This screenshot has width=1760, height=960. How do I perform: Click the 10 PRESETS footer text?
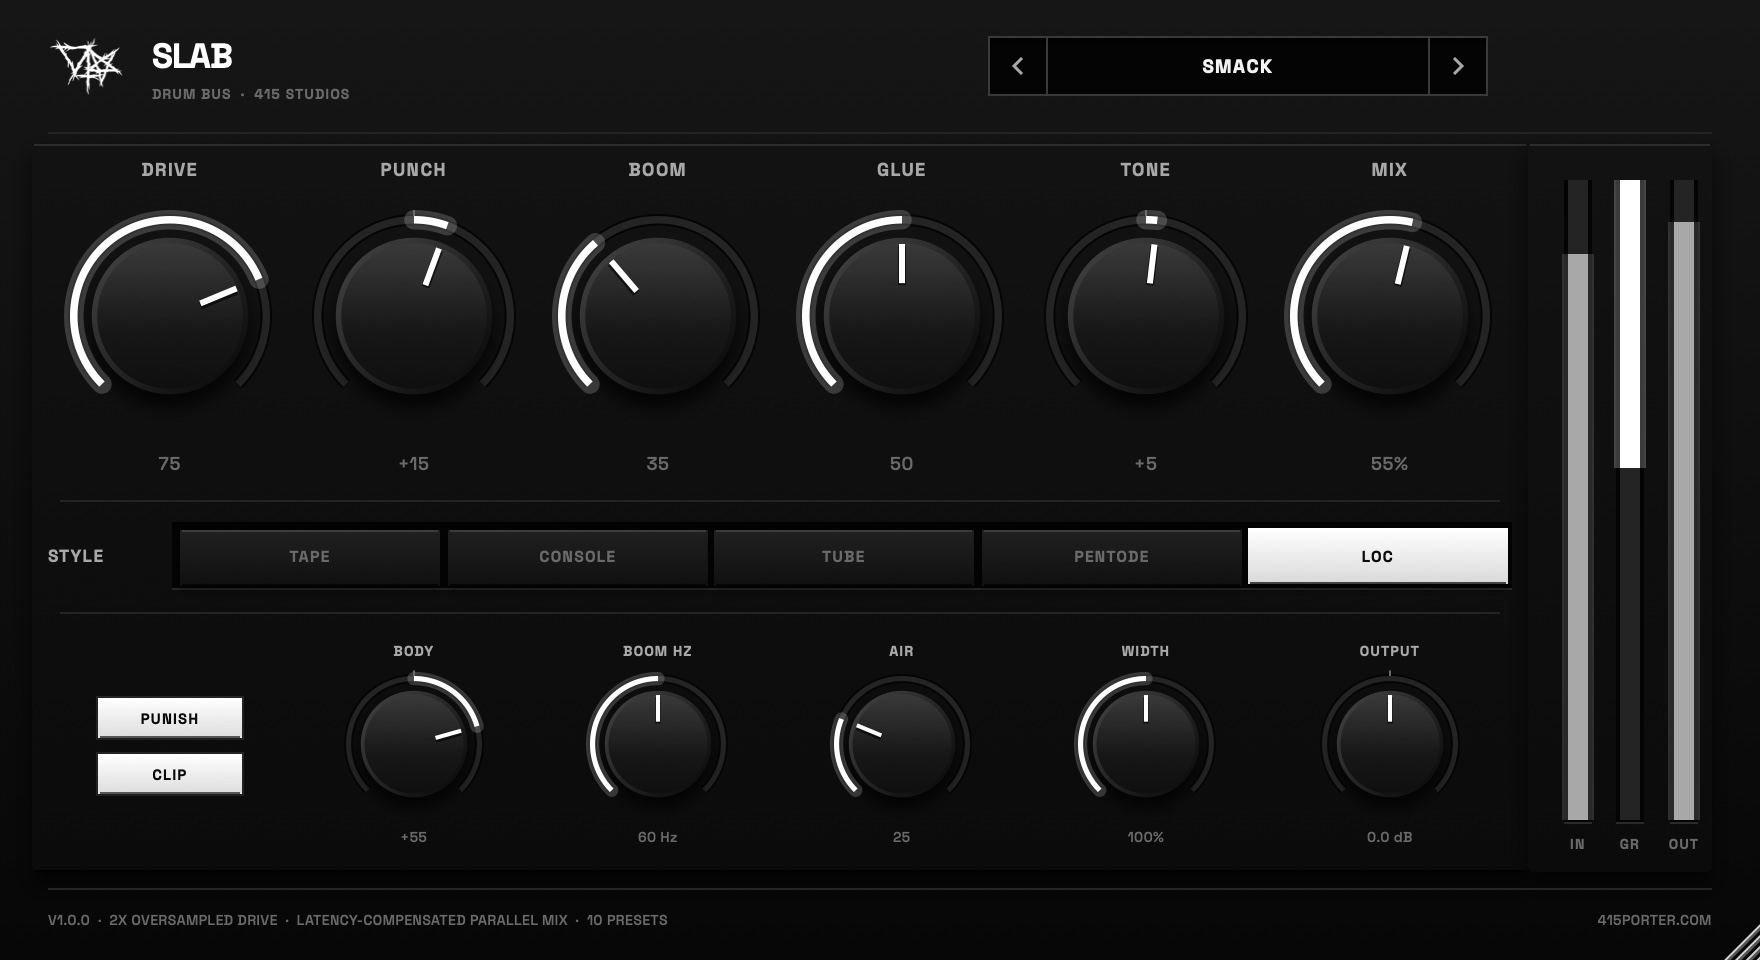627,920
